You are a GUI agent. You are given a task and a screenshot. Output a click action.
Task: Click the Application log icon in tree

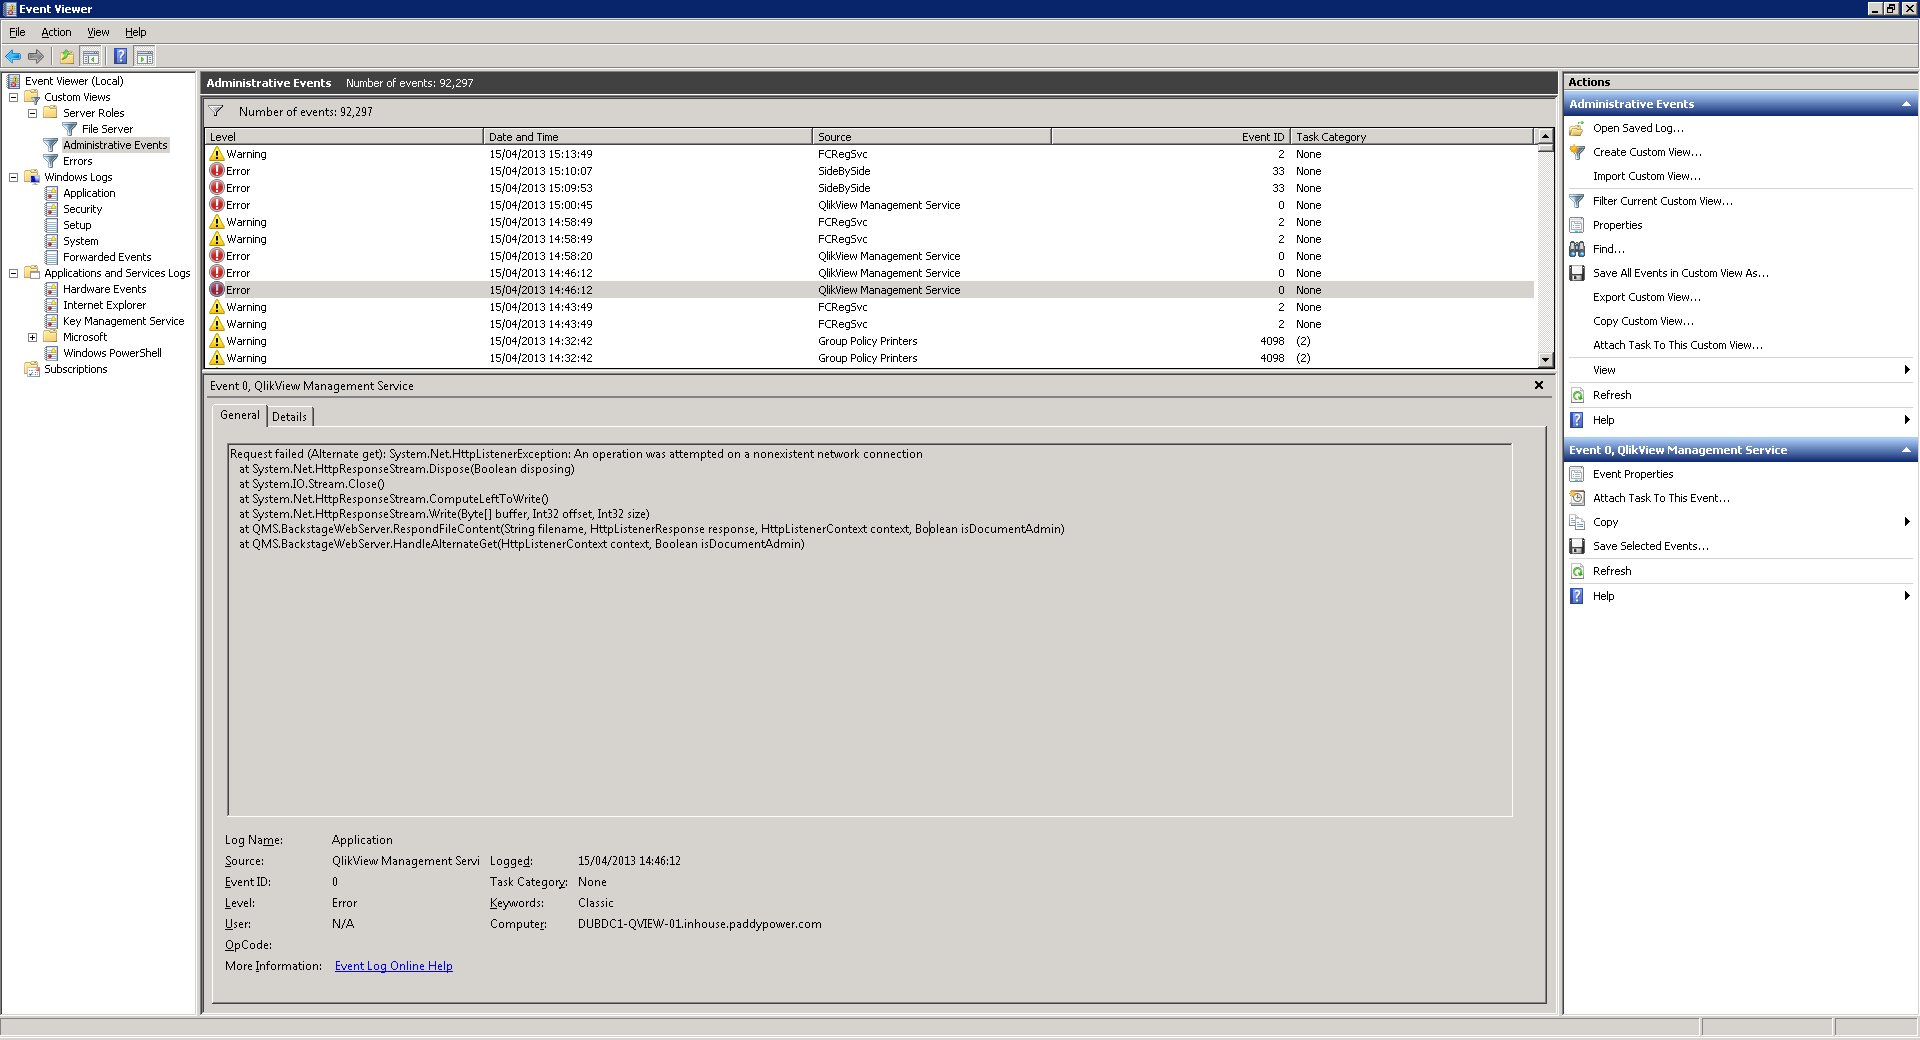(x=51, y=193)
